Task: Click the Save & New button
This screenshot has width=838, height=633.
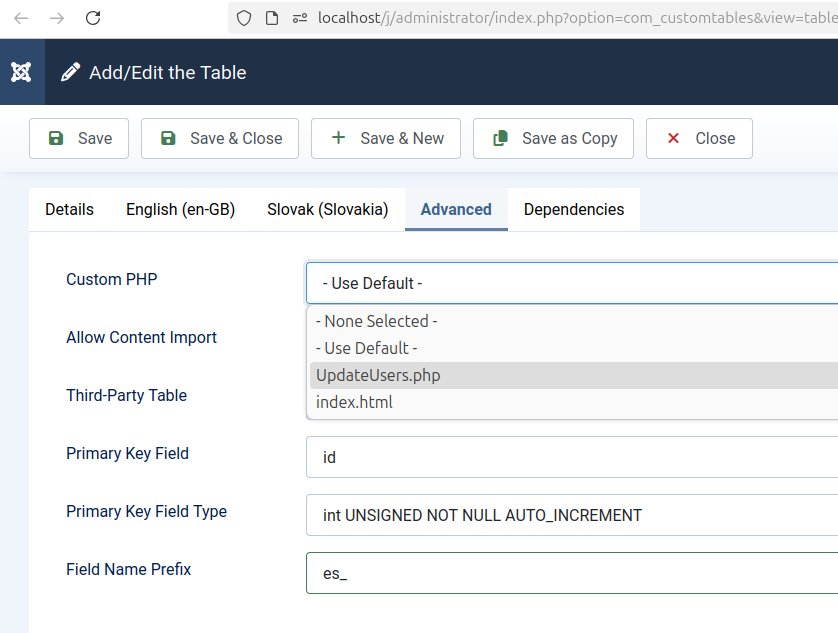Action: [386, 138]
